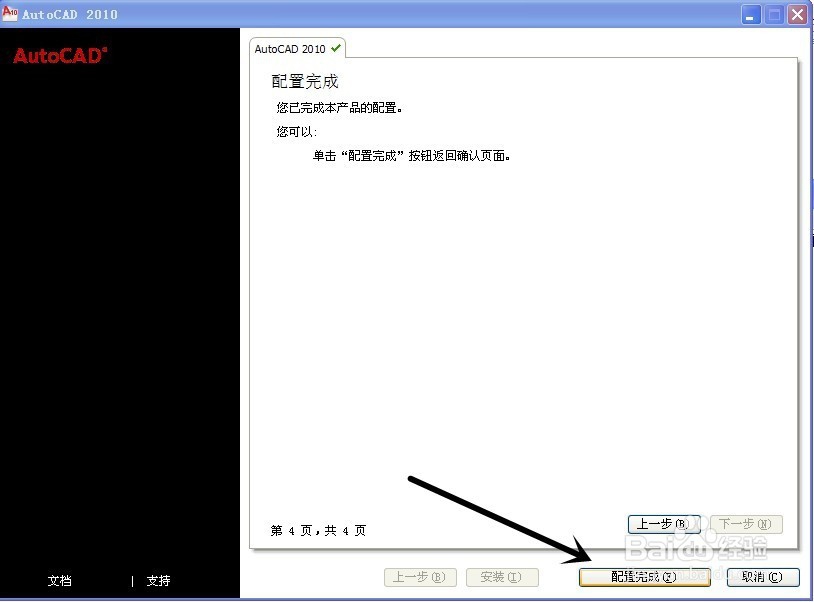Click the text 您已完成本产品的配置。
The image size is (814, 602).
coord(340,107)
